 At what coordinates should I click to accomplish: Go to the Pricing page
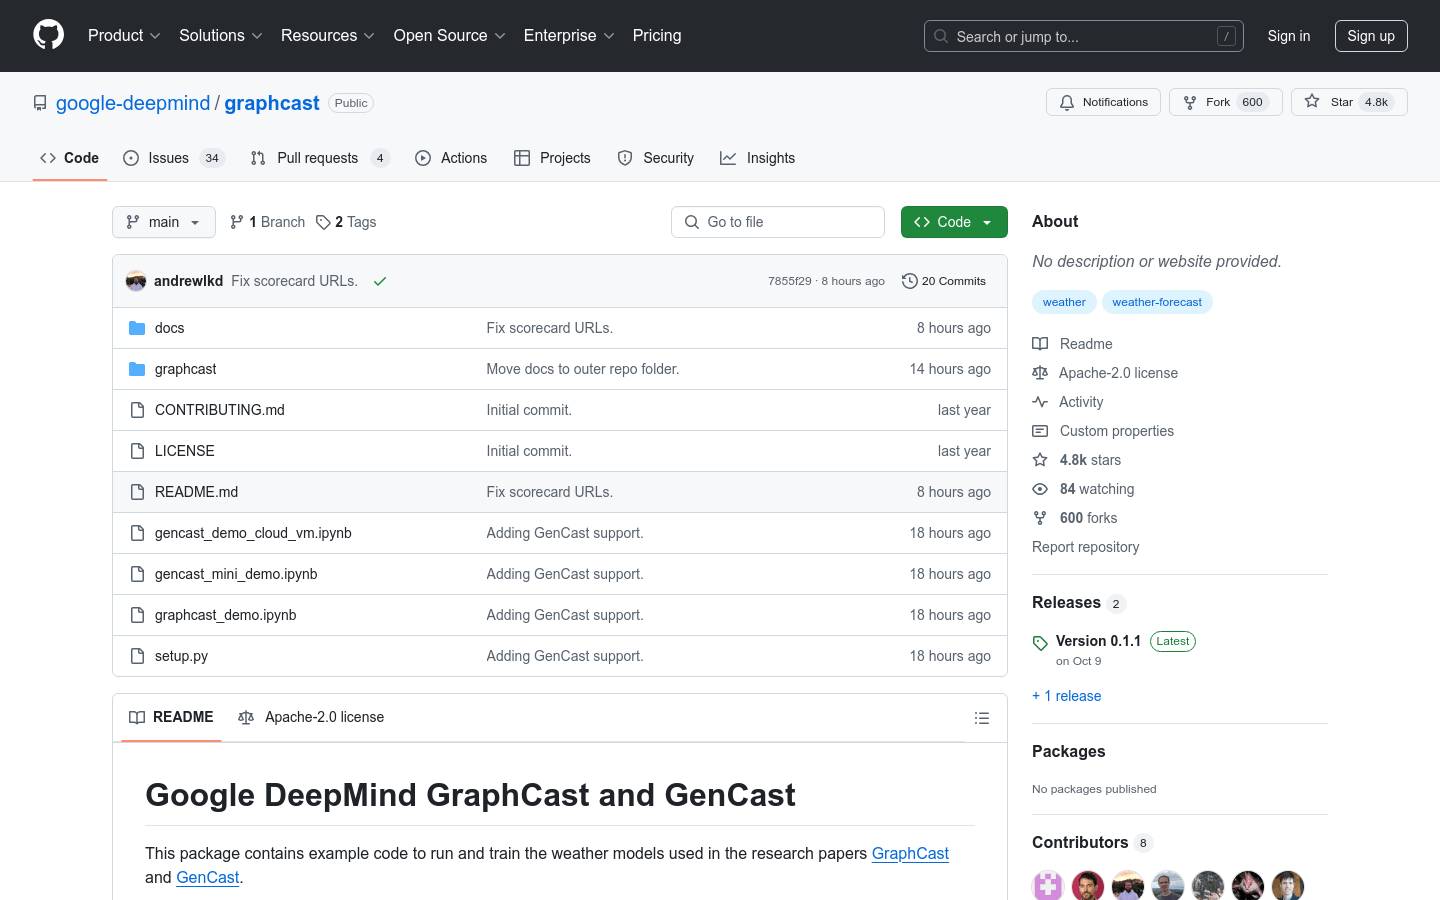tap(657, 35)
